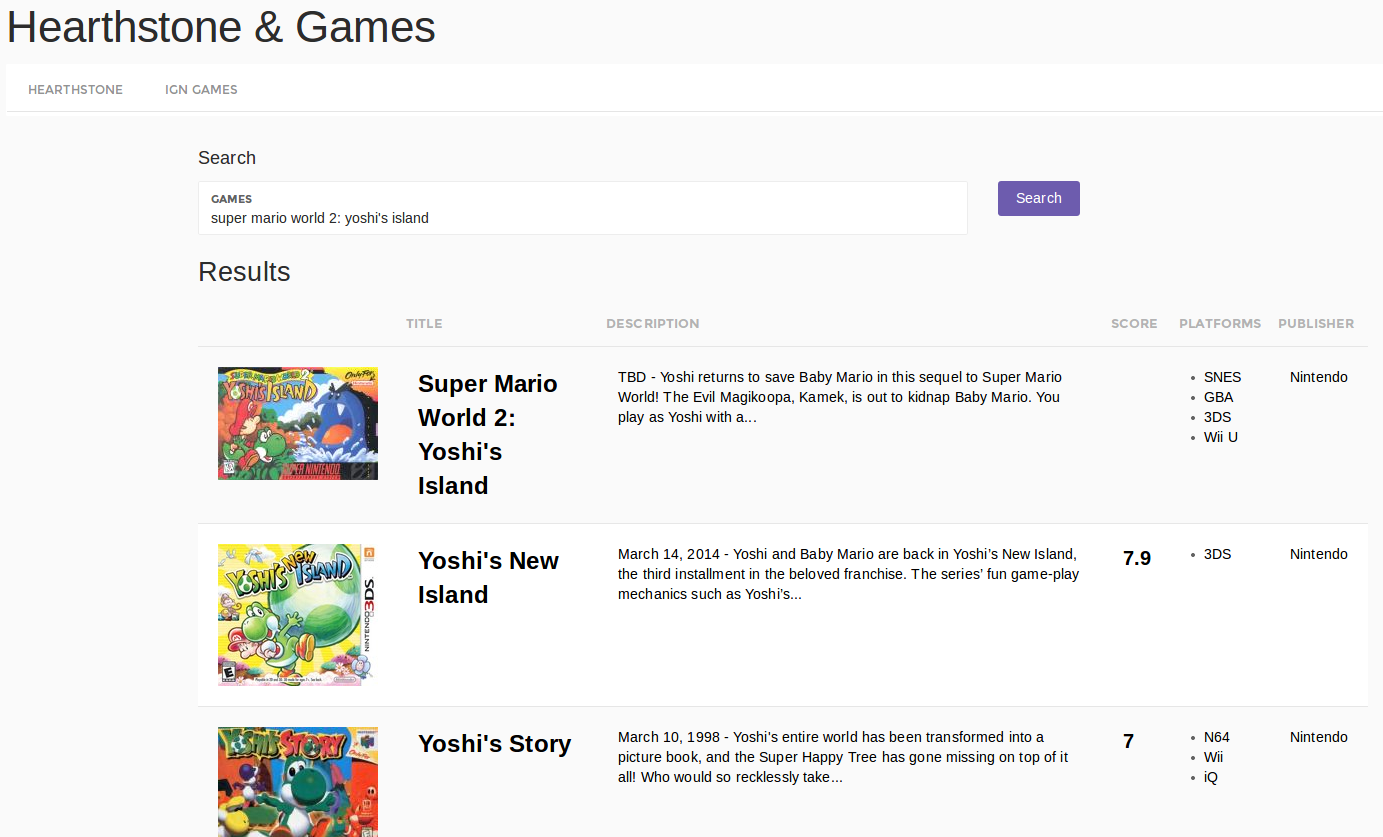Switch to the IGN Games tab
Viewport: 1383px width, 837px height.
pyautogui.click(x=201, y=89)
